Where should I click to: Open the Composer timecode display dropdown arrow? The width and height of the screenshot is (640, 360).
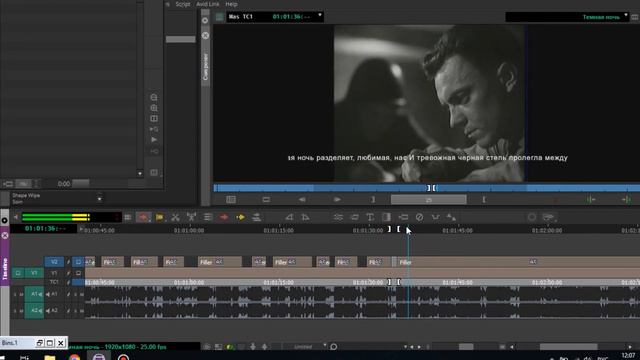click(x=320, y=16)
